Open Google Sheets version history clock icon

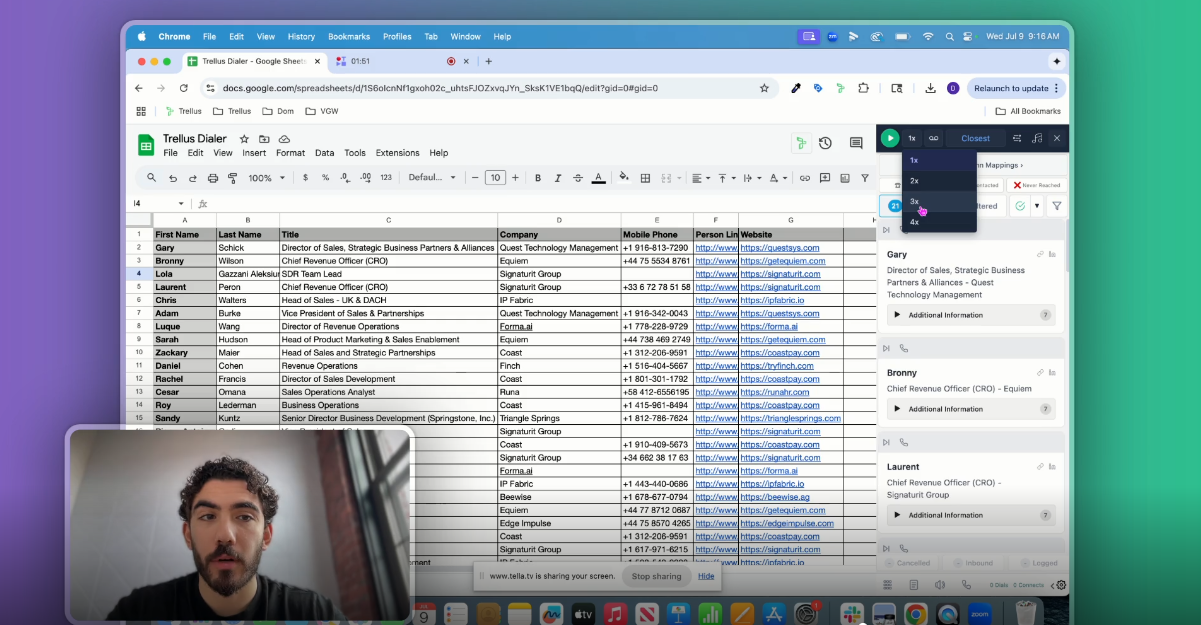(x=825, y=144)
